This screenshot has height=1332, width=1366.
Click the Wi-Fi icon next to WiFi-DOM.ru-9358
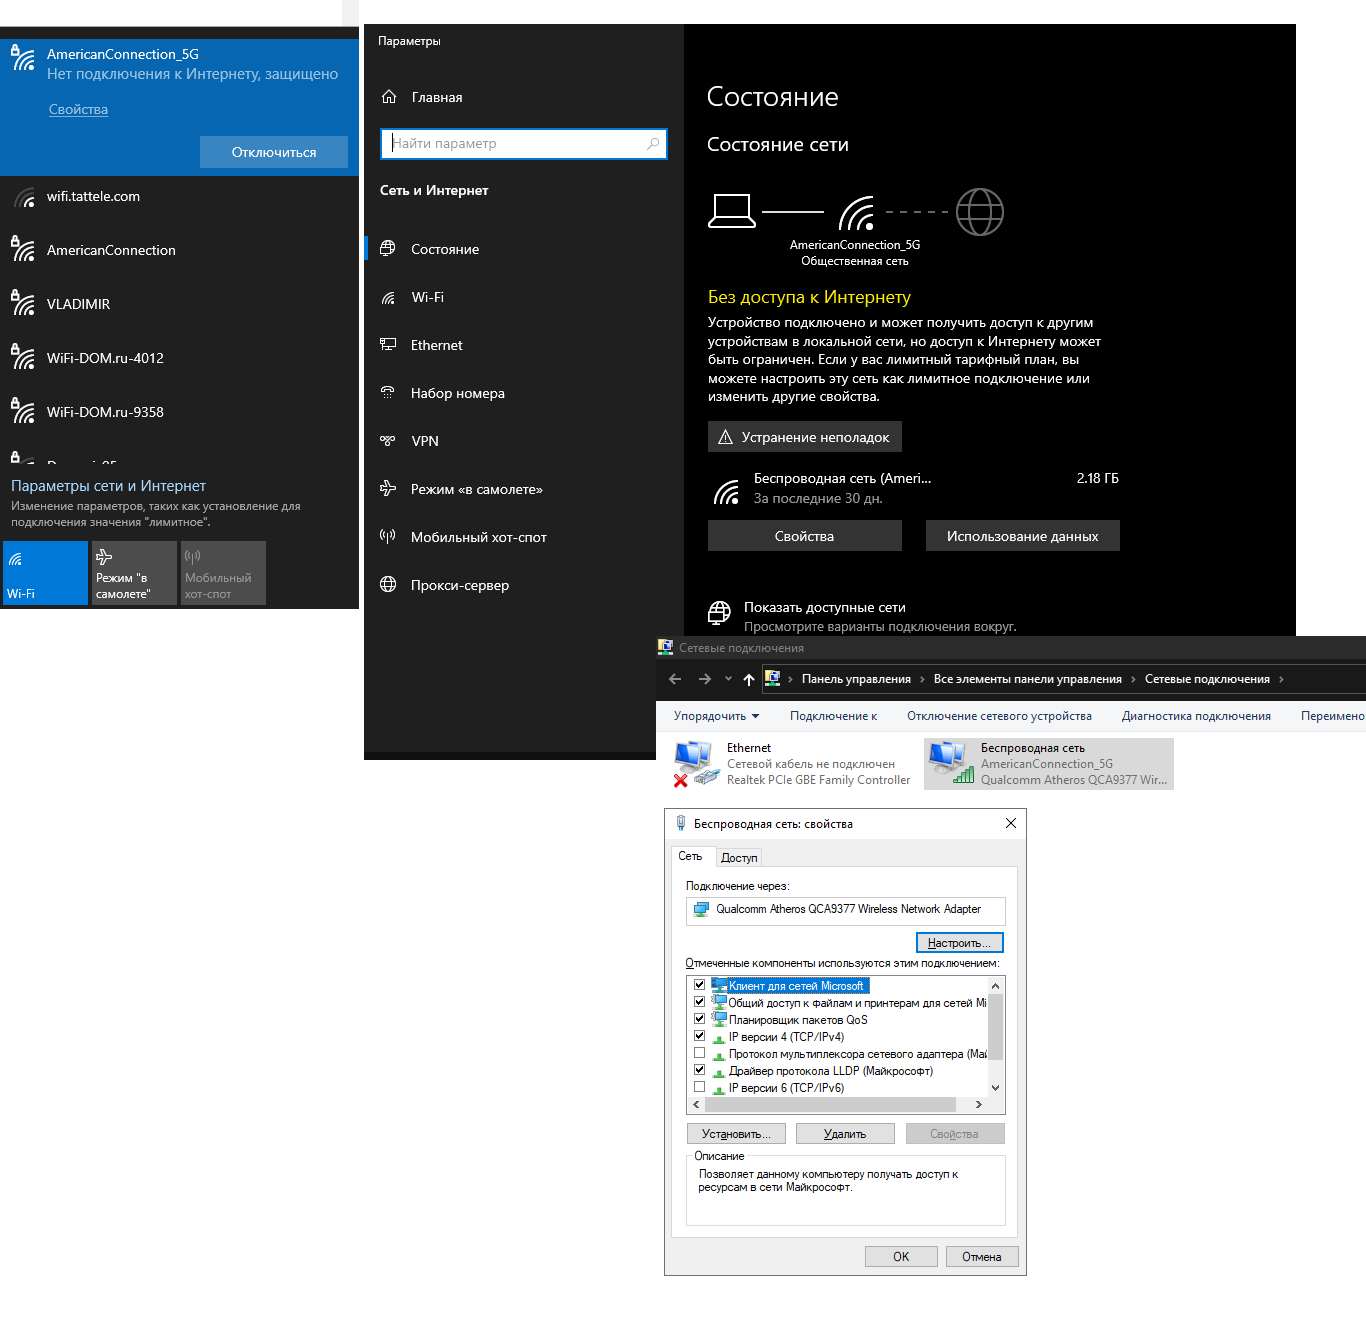coord(23,410)
